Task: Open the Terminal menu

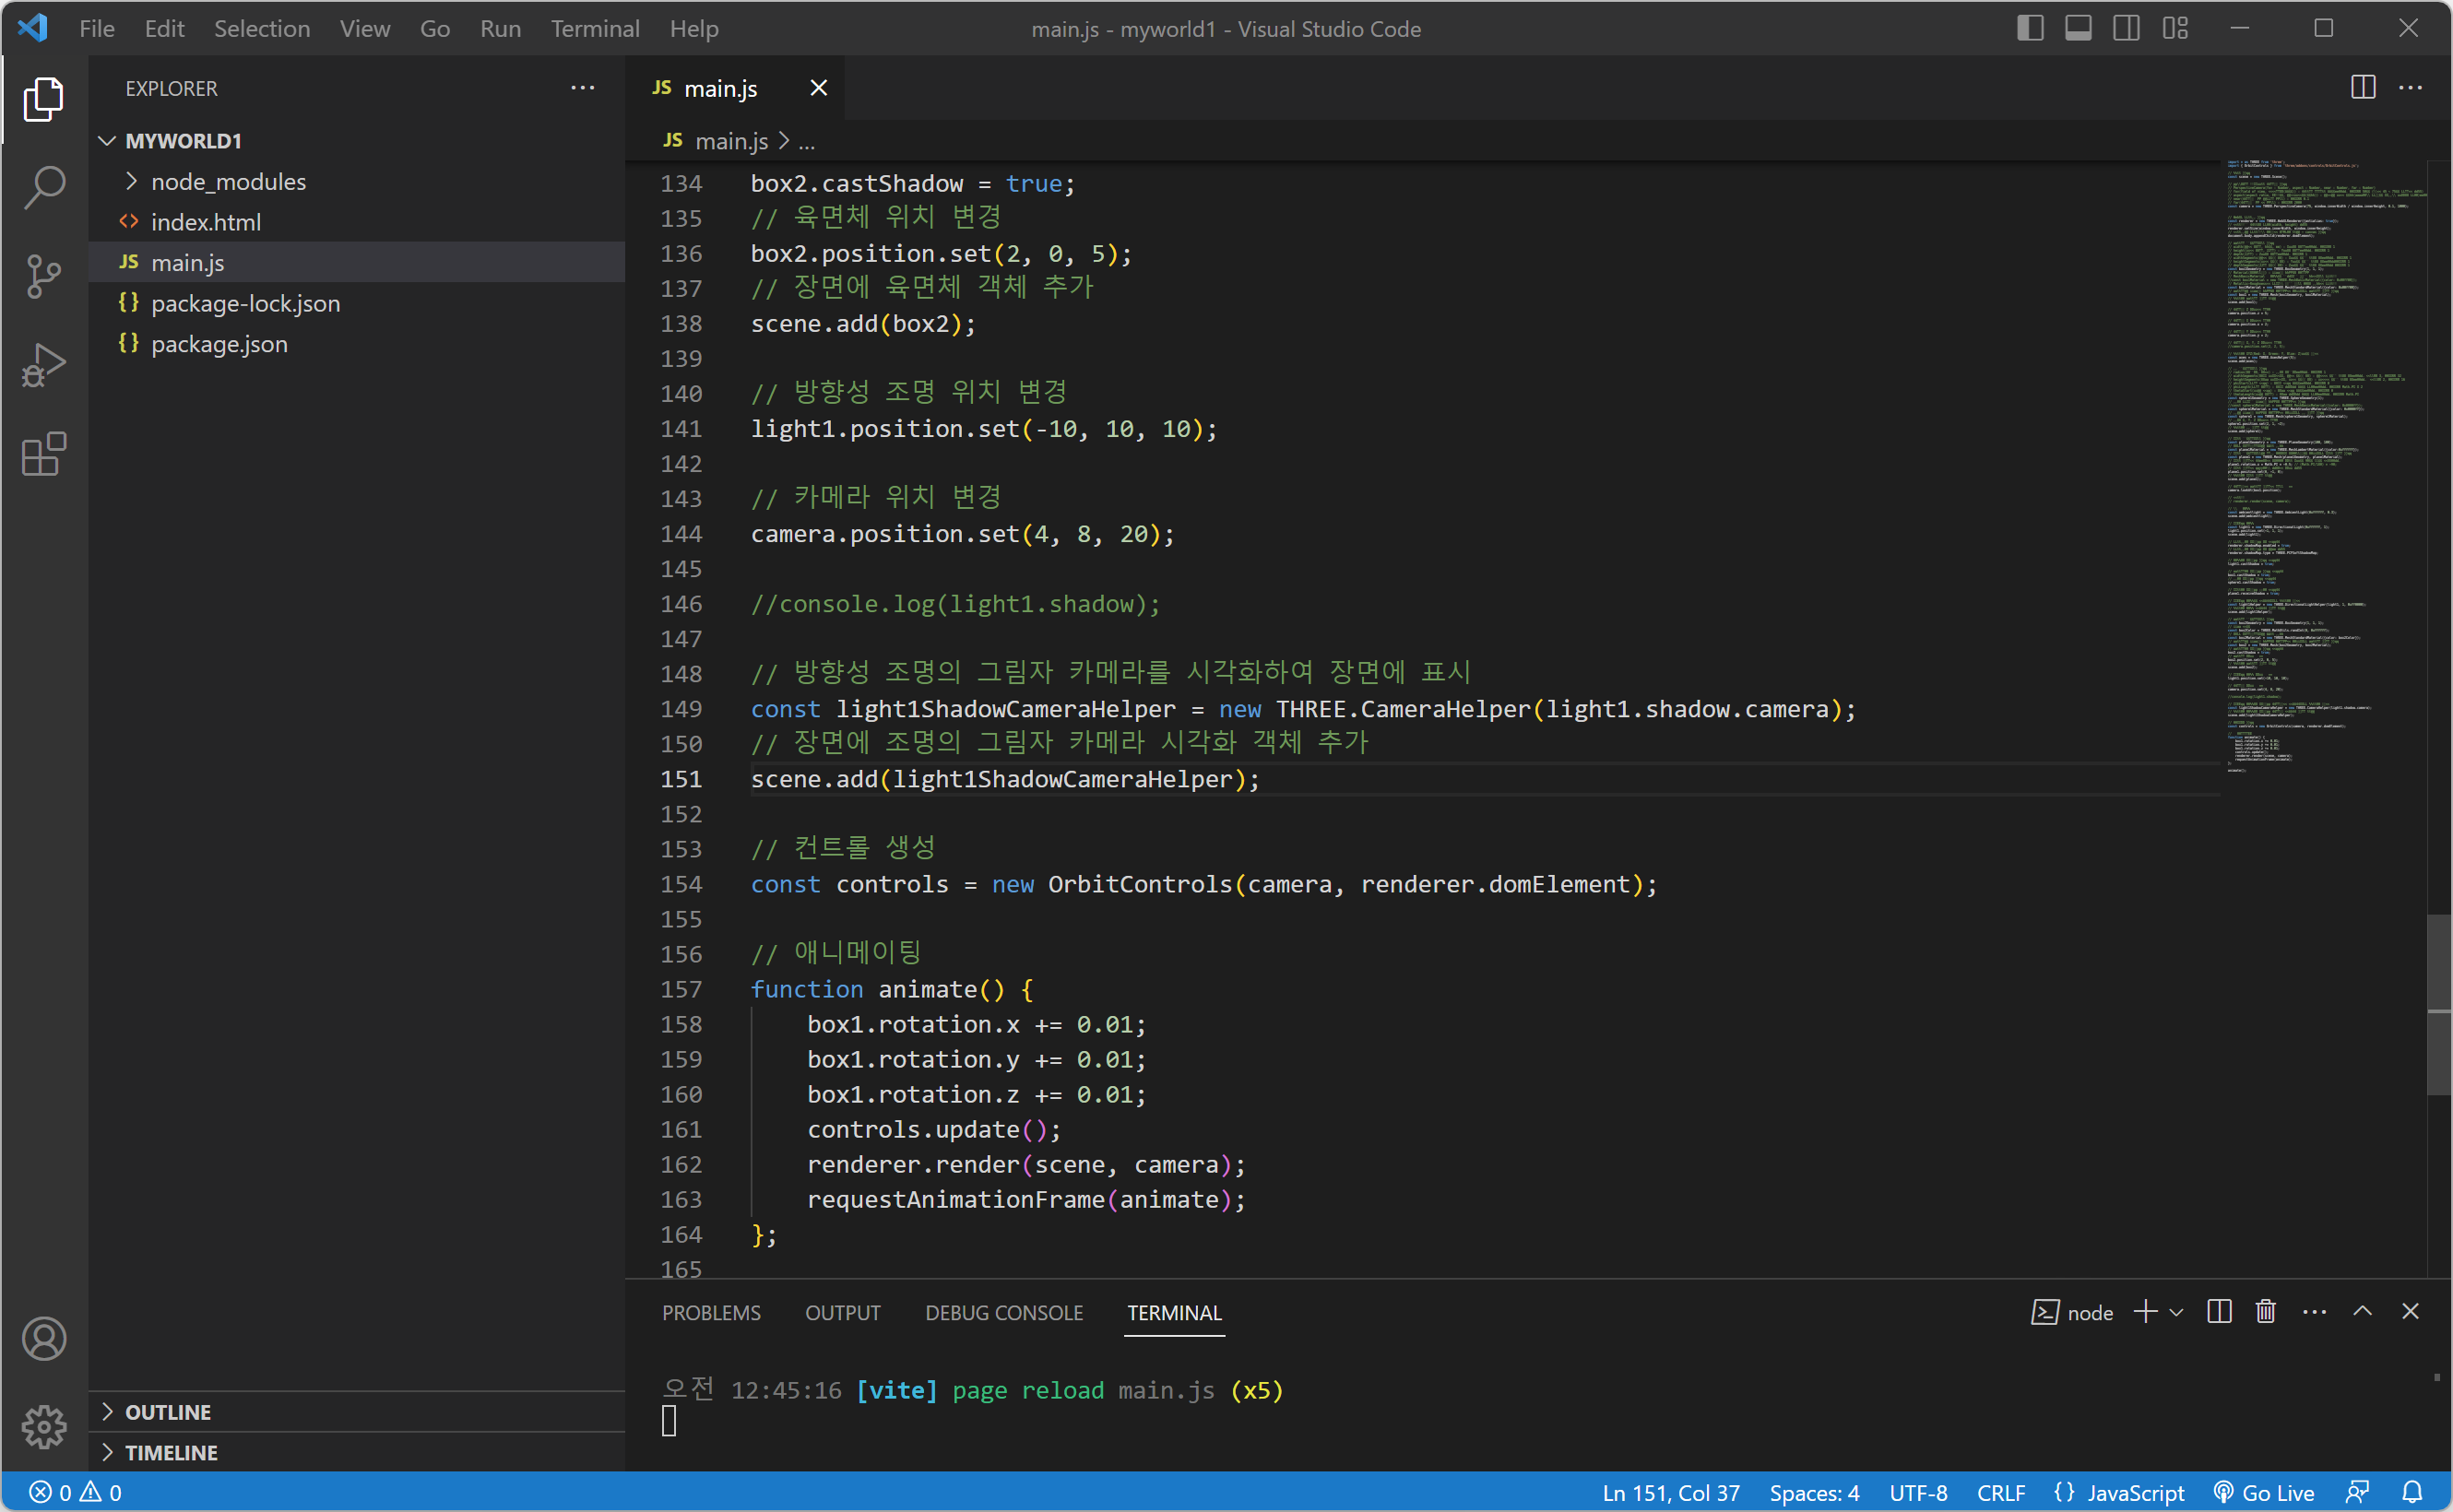Action: pyautogui.click(x=594, y=28)
